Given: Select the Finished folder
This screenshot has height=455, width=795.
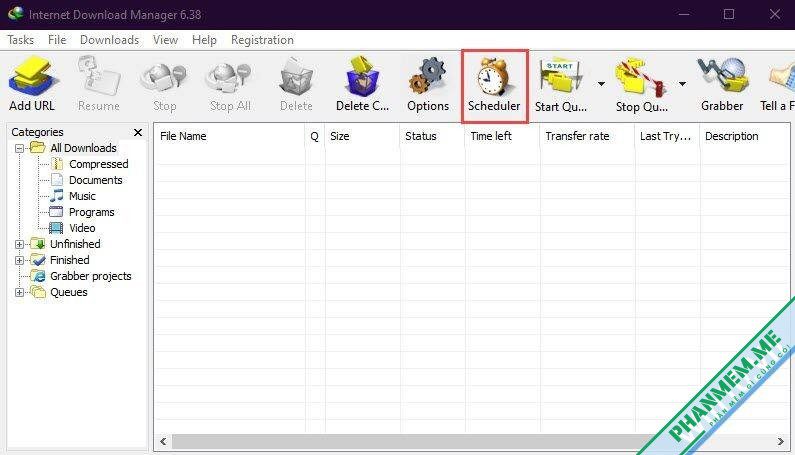Looking at the screenshot, I should [x=69, y=260].
